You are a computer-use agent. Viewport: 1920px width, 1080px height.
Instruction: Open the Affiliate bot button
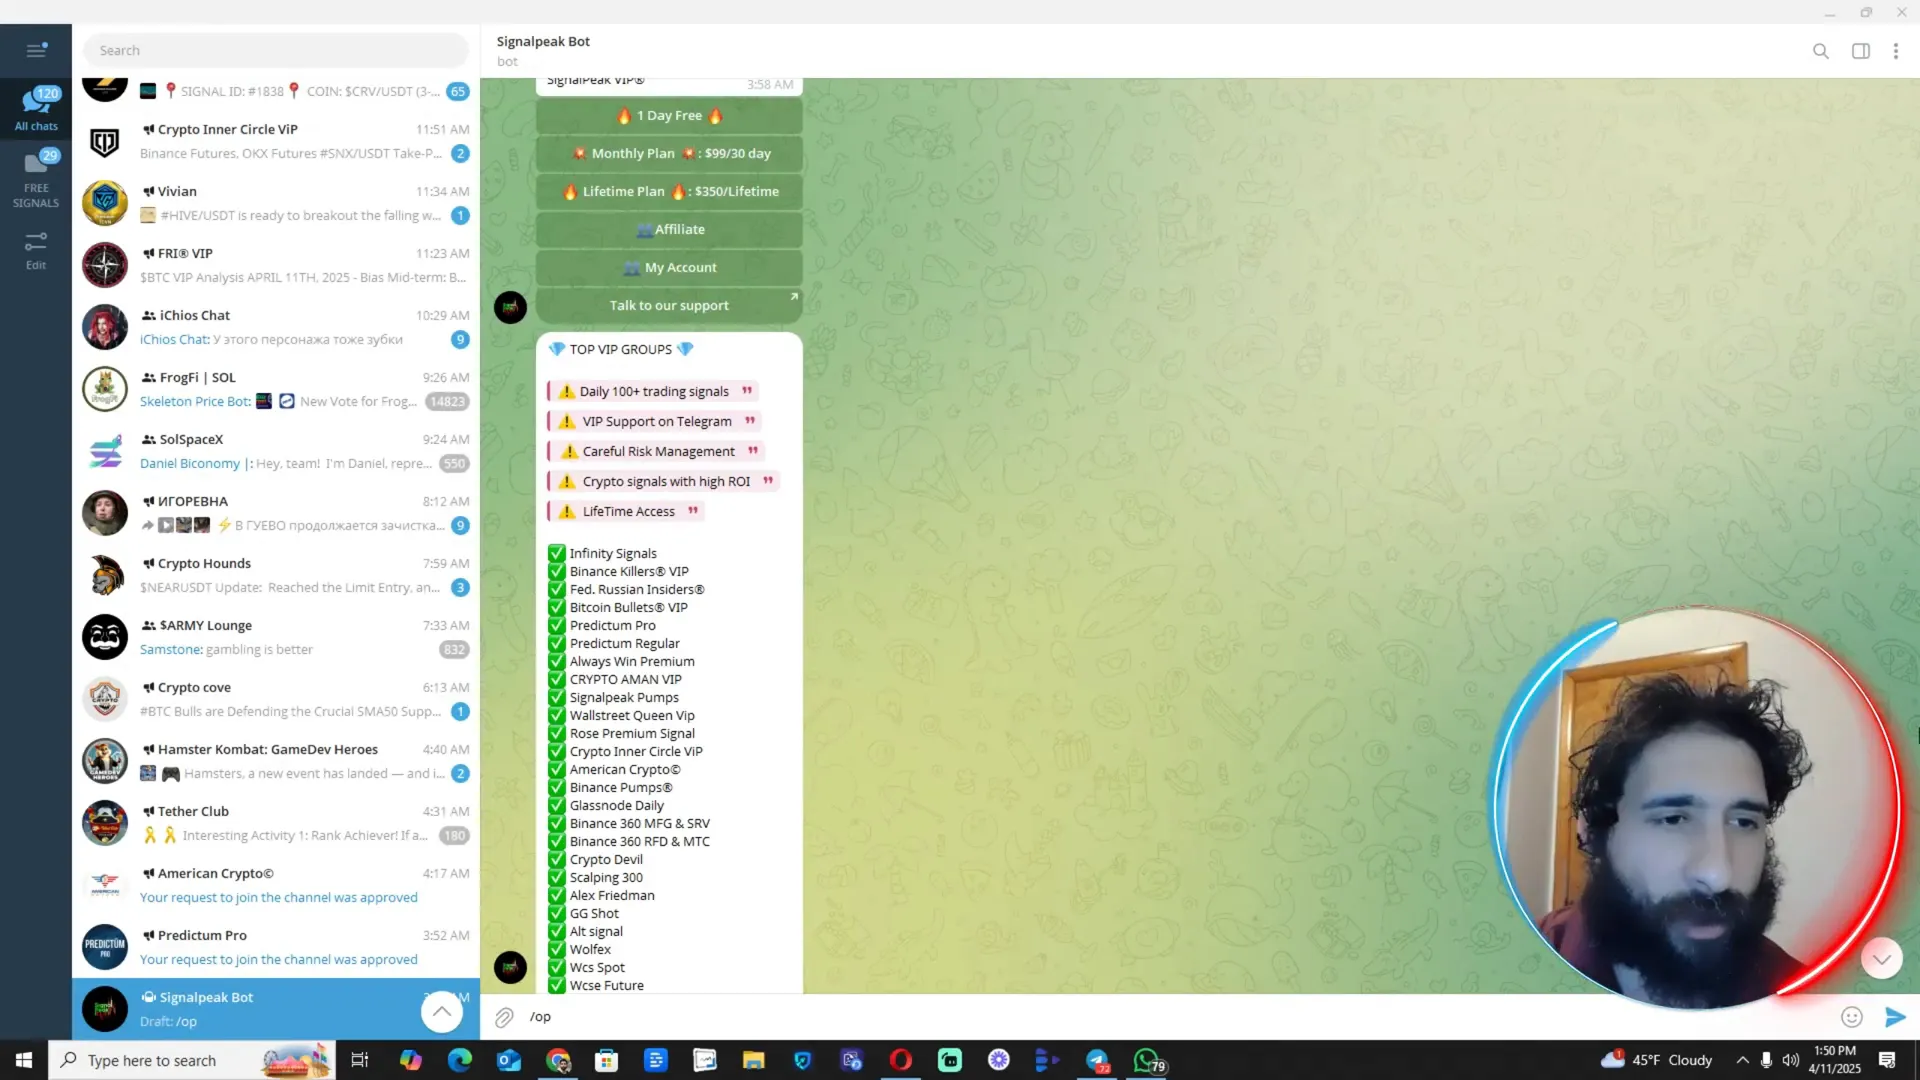pos(669,229)
